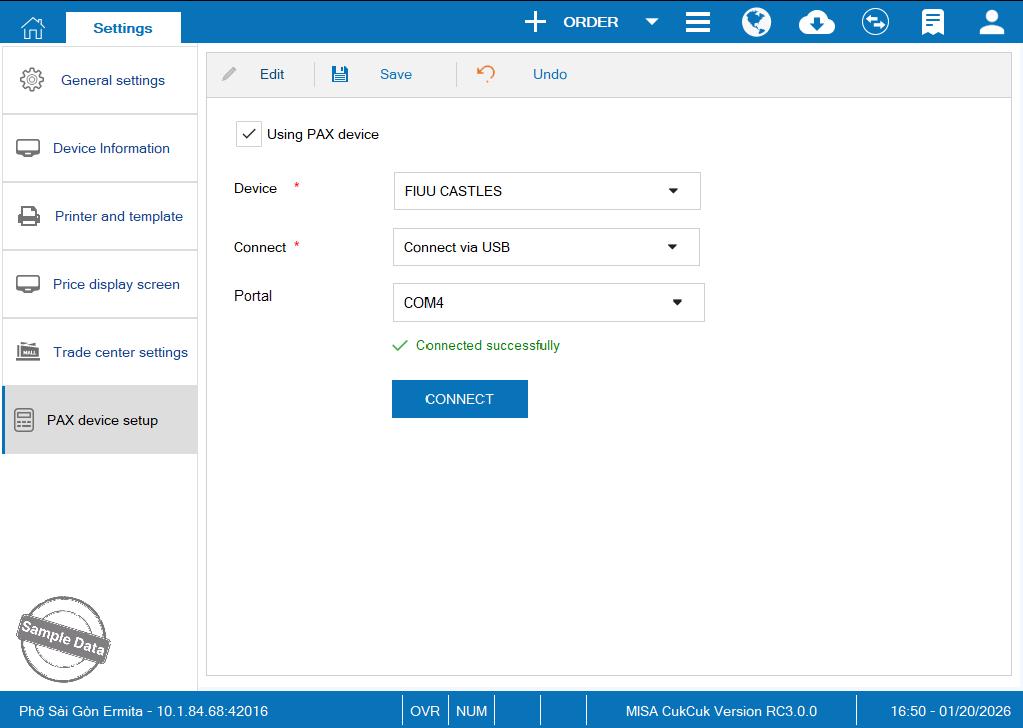This screenshot has height=728, width=1023.
Task: Click the user profile icon
Action: (x=991, y=22)
